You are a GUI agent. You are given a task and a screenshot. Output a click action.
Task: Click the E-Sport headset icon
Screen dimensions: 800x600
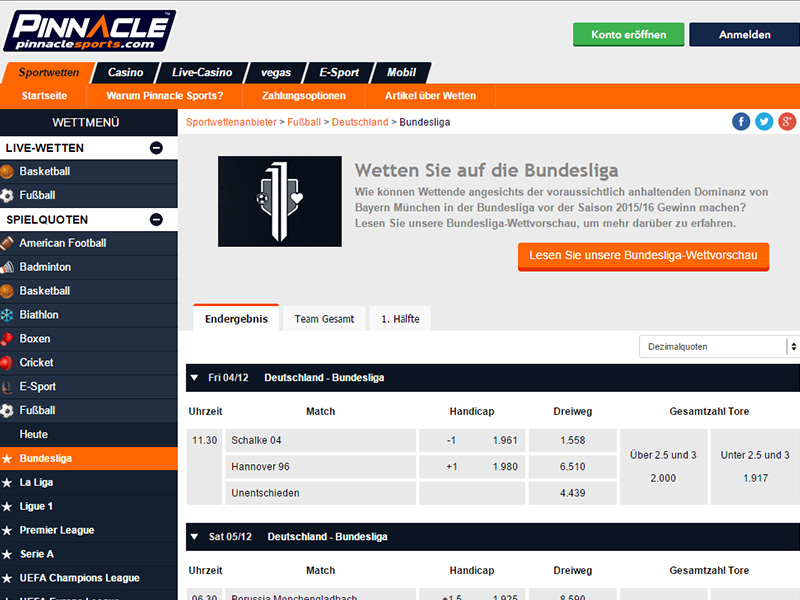coord(7,387)
